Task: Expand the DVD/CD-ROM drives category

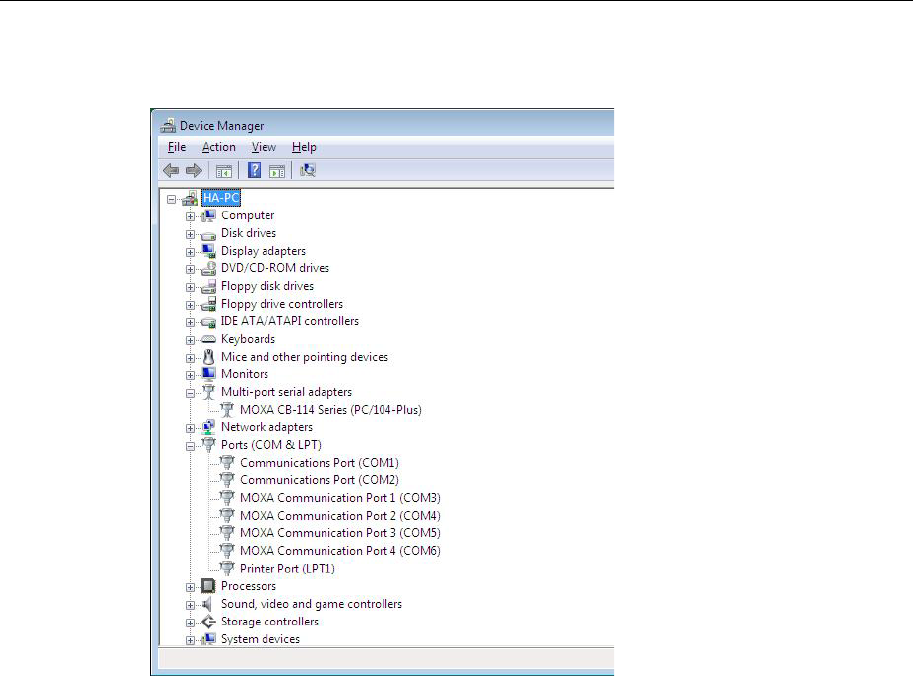Action: 190,269
